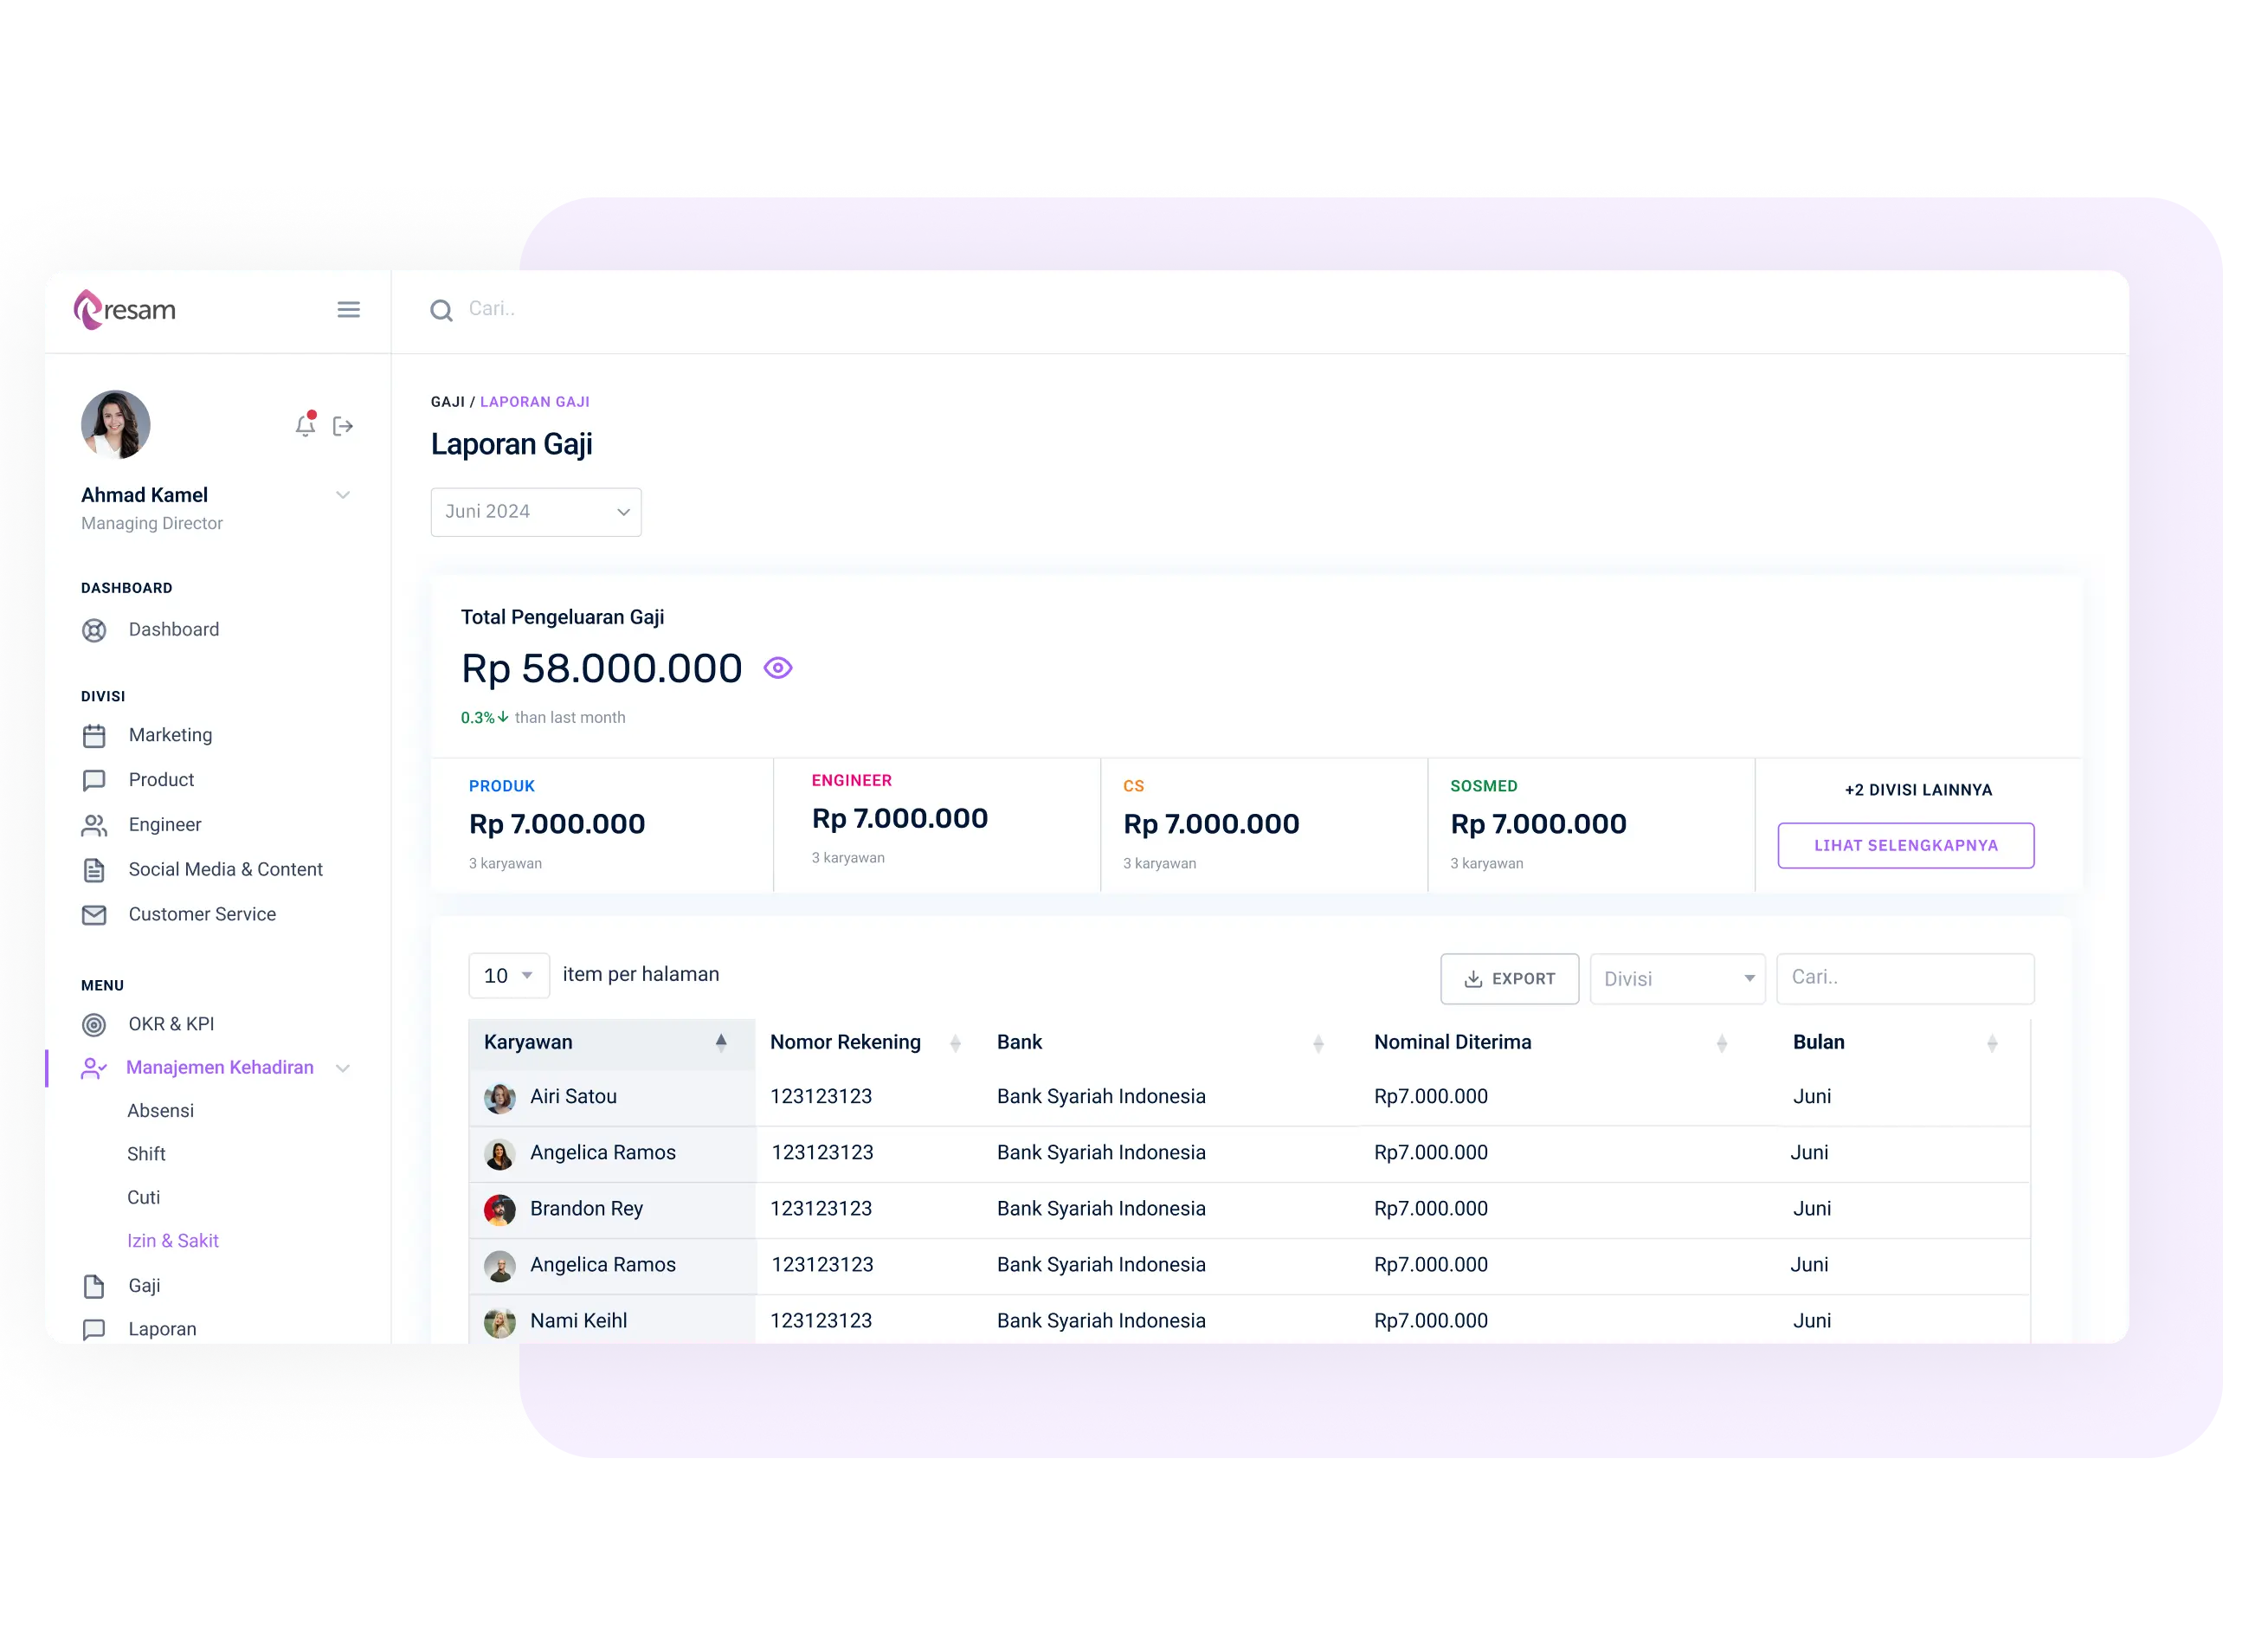Viewport: 2268px width, 1652px height.
Task: Click the Social Media & Content sidebar icon
Action: 97,870
